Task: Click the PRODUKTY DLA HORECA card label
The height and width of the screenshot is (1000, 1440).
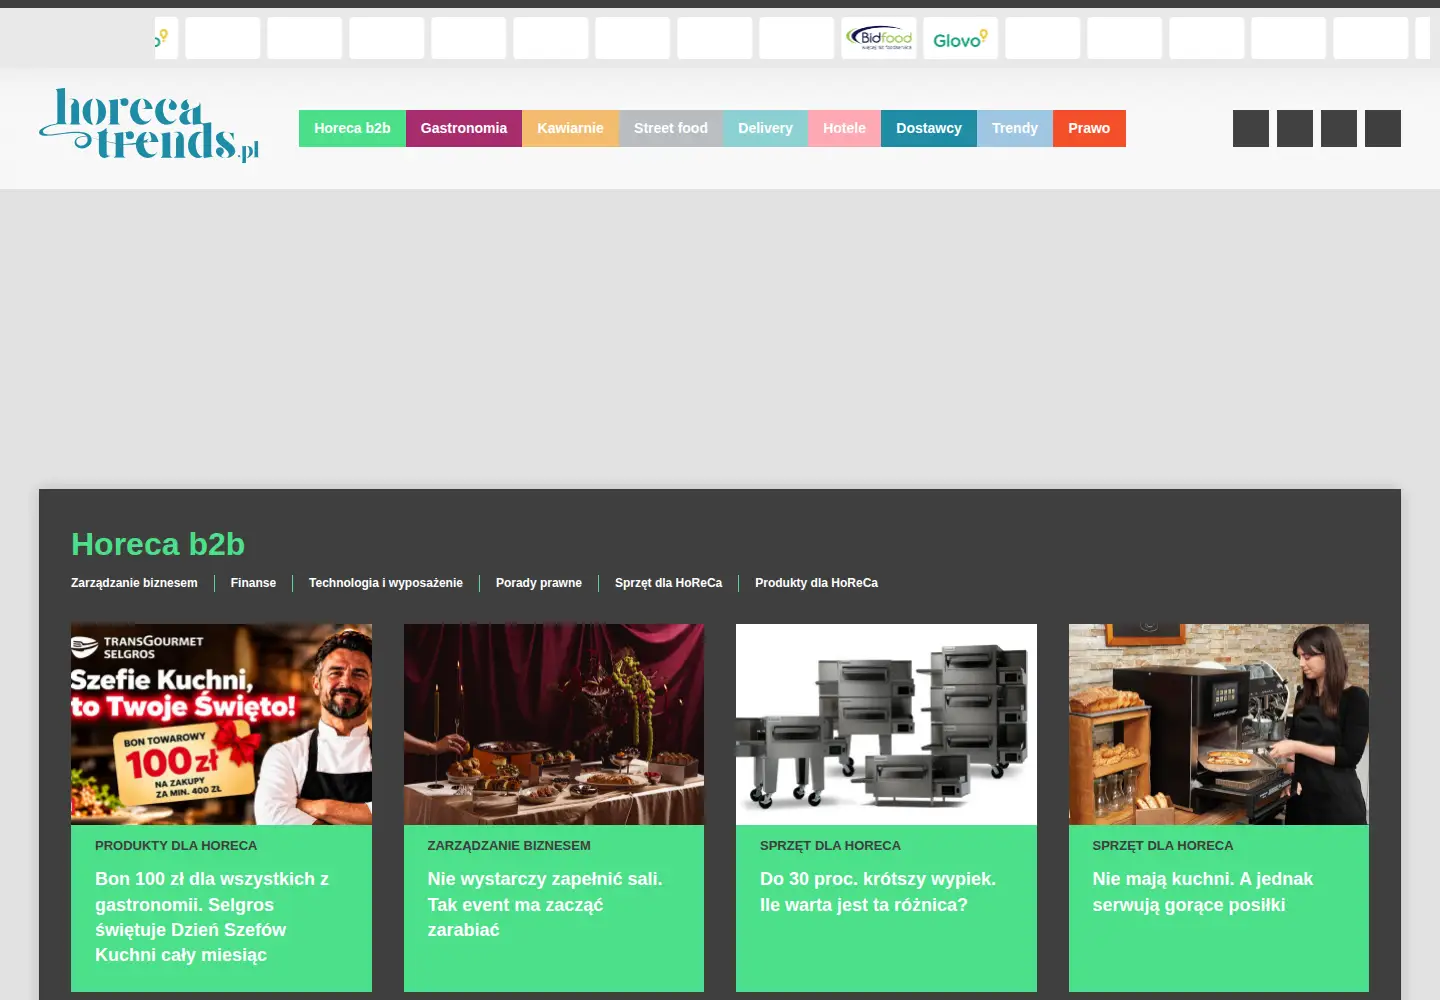Action: pos(176,846)
